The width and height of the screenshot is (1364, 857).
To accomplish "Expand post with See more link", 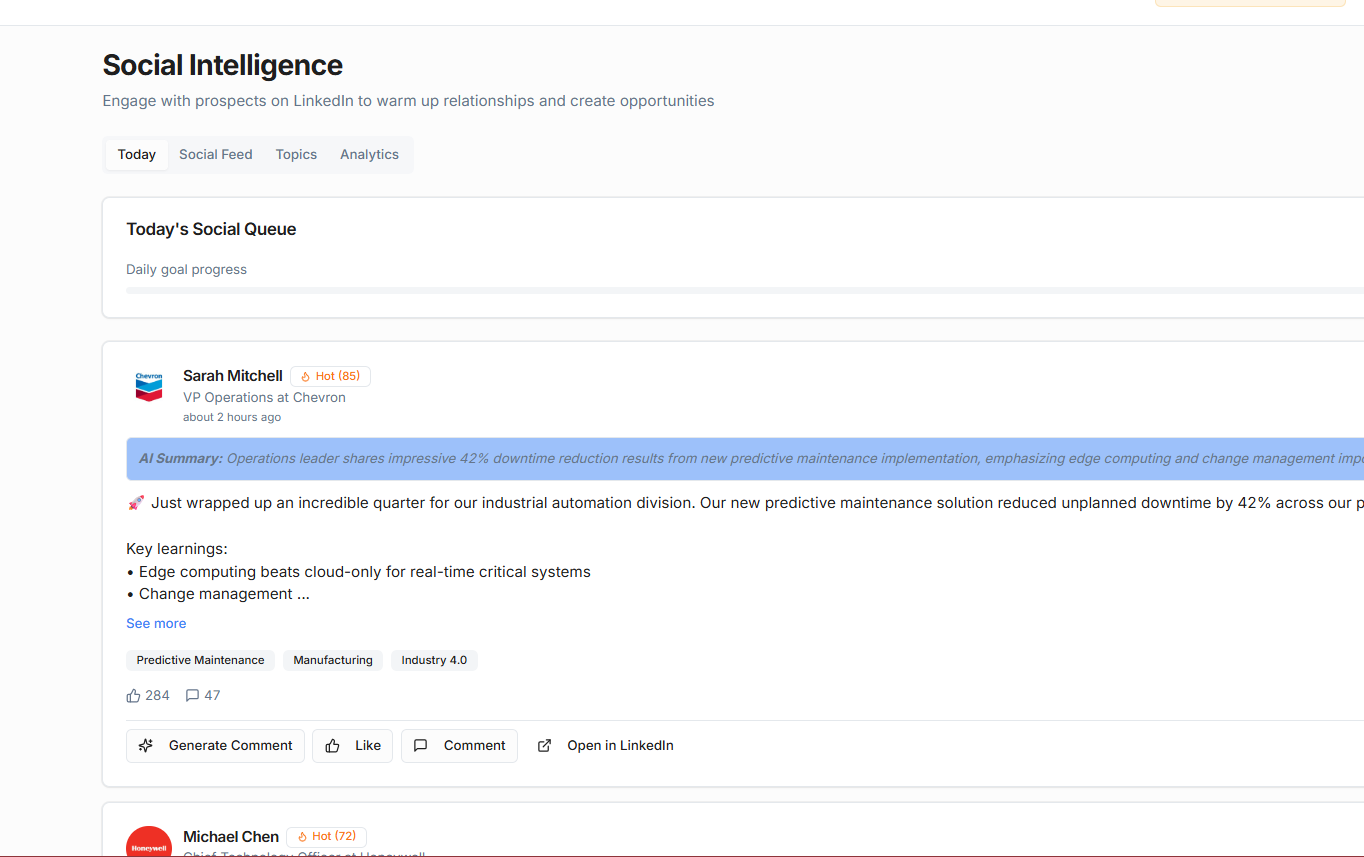I will pos(156,623).
